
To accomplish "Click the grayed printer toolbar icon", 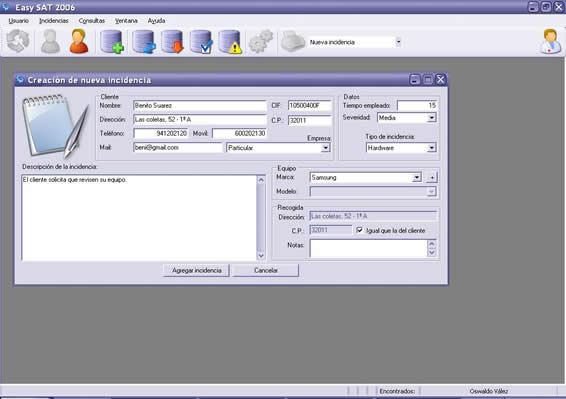I will 293,42.
